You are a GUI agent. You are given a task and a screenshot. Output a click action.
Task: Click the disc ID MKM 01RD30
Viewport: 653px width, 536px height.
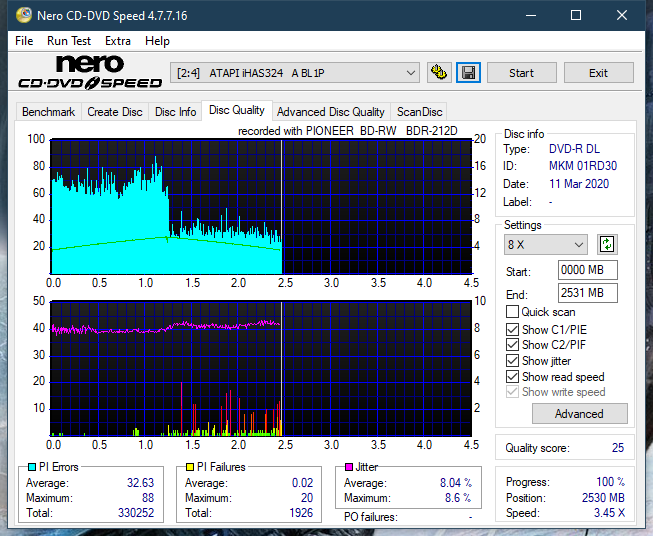(x=583, y=166)
